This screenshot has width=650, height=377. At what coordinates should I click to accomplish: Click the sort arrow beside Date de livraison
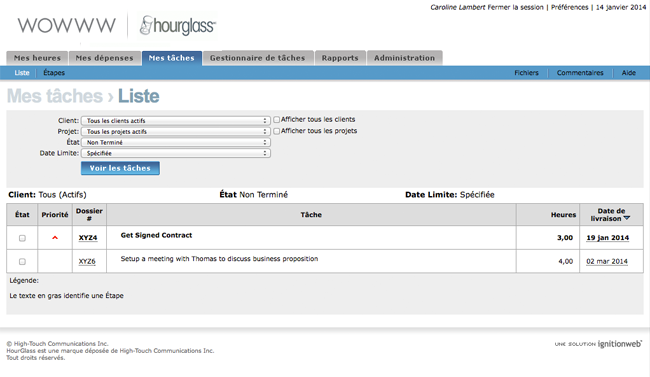pyautogui.click(x=626, y=218)
